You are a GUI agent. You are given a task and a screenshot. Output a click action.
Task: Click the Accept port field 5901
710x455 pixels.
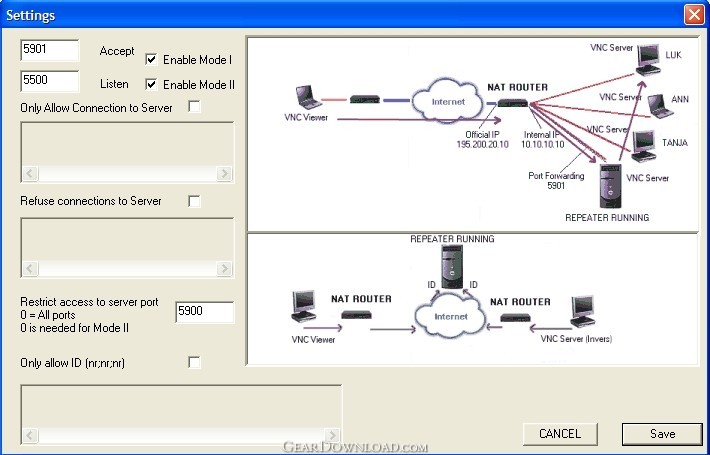coord(50,50)
